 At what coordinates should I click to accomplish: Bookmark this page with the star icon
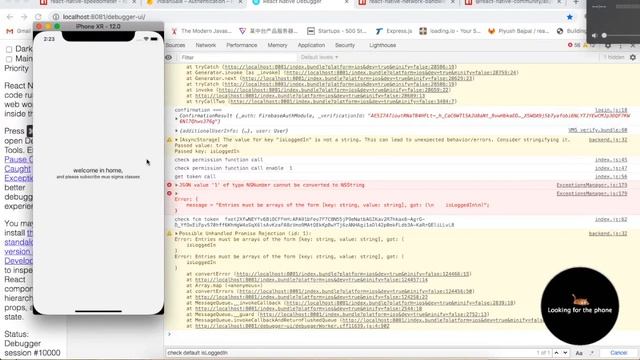[570, 17]
